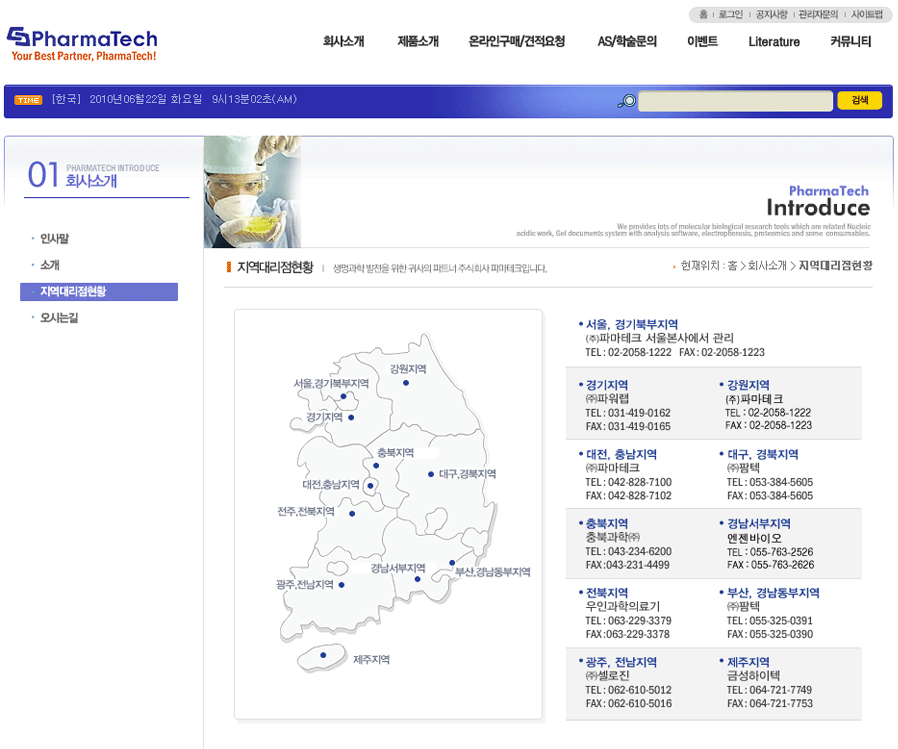Click the 제주지역 label on the map
This screenshot has width=898, height=749.
tap(371, 660)
